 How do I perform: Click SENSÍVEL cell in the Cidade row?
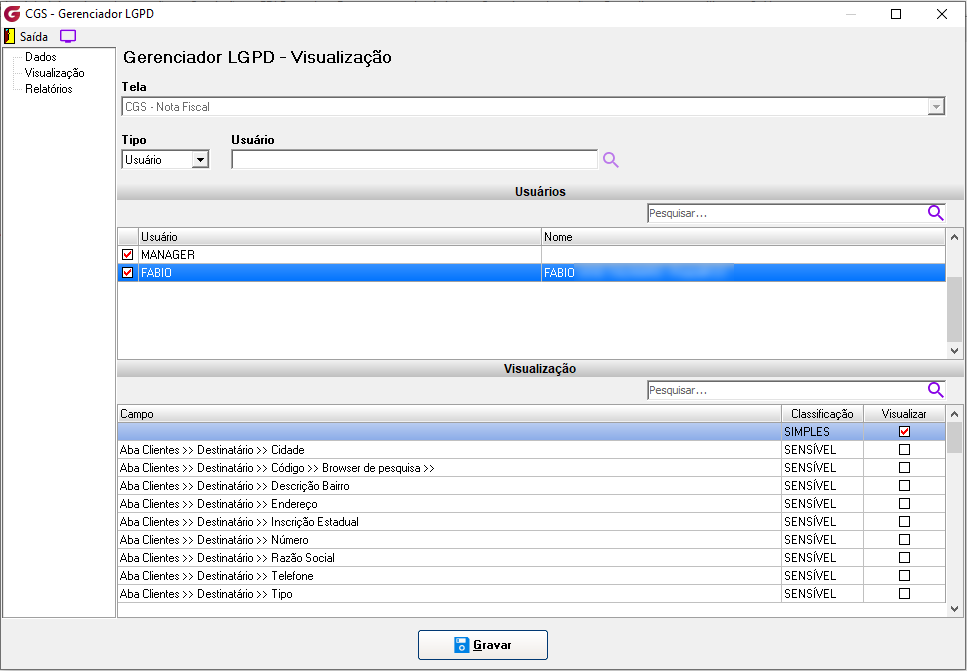coord(822,450)
